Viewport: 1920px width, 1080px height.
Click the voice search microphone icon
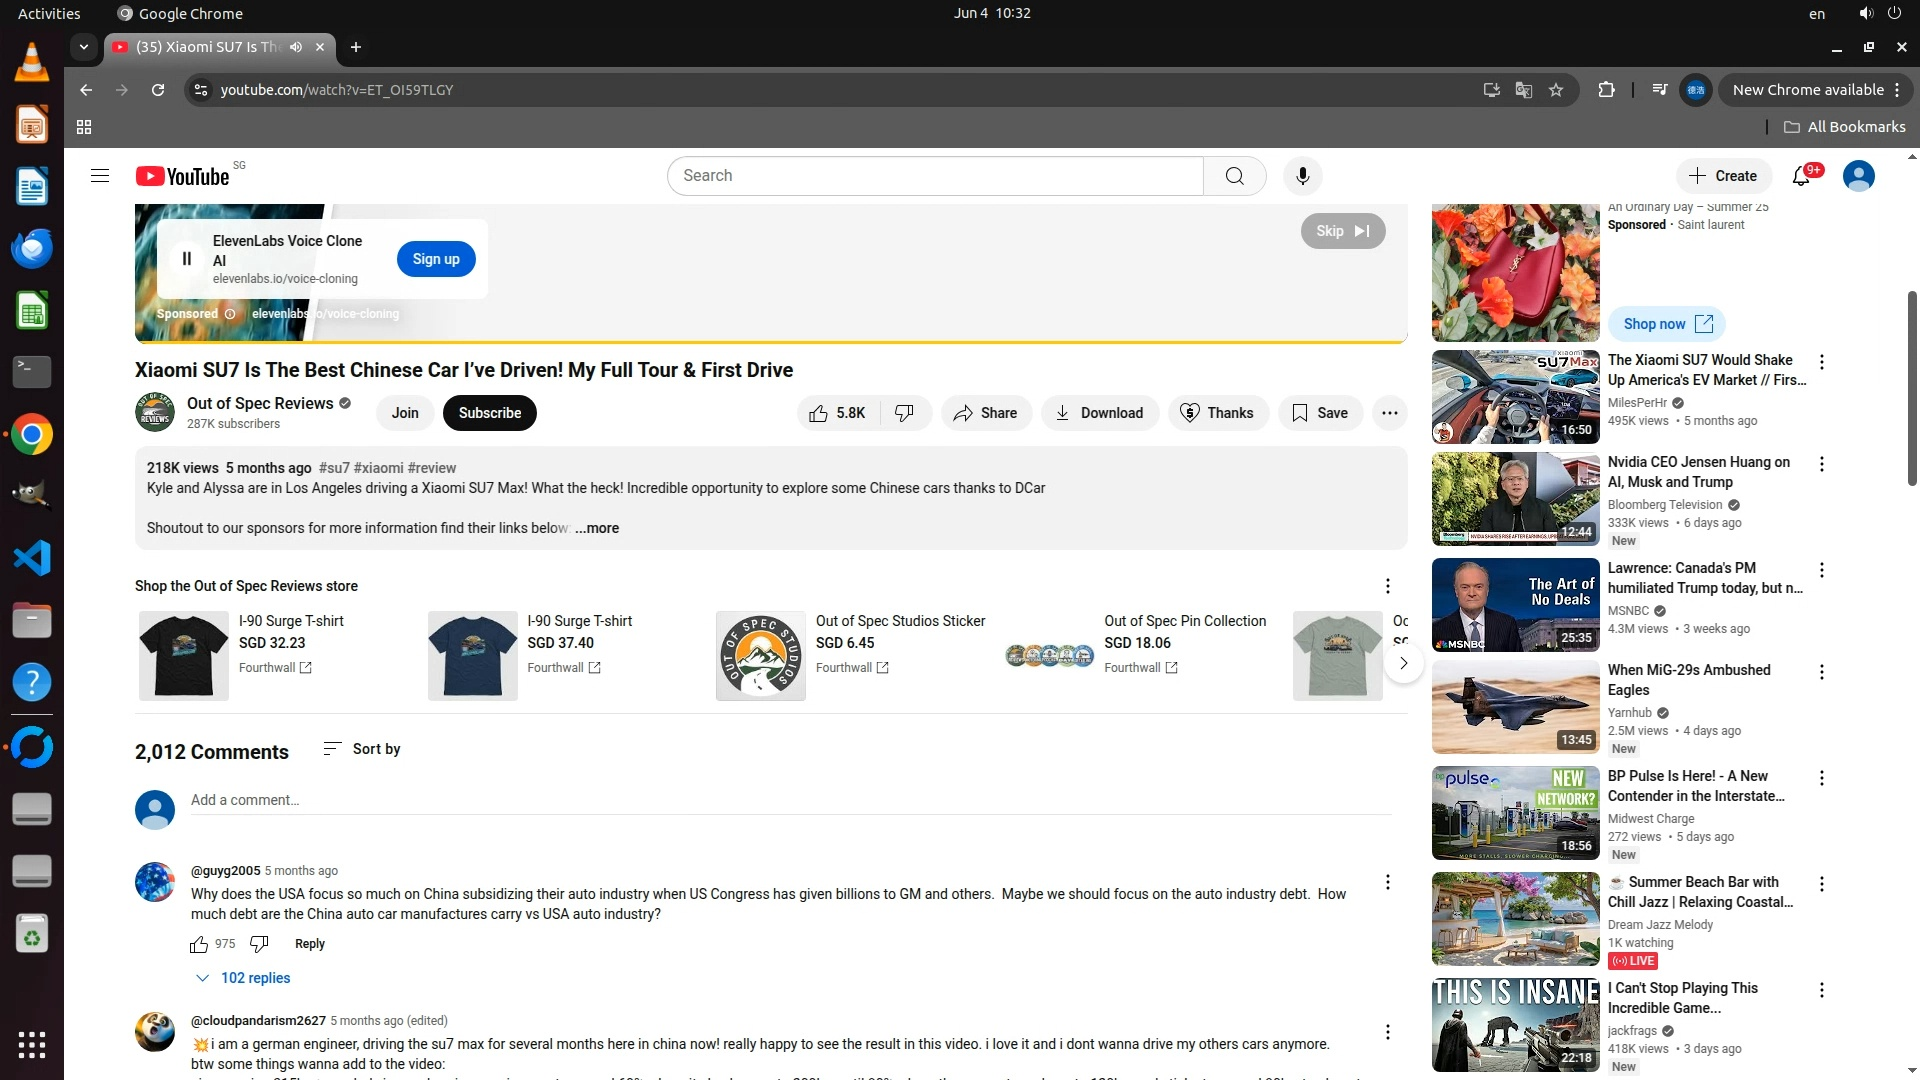point(1302,176)
